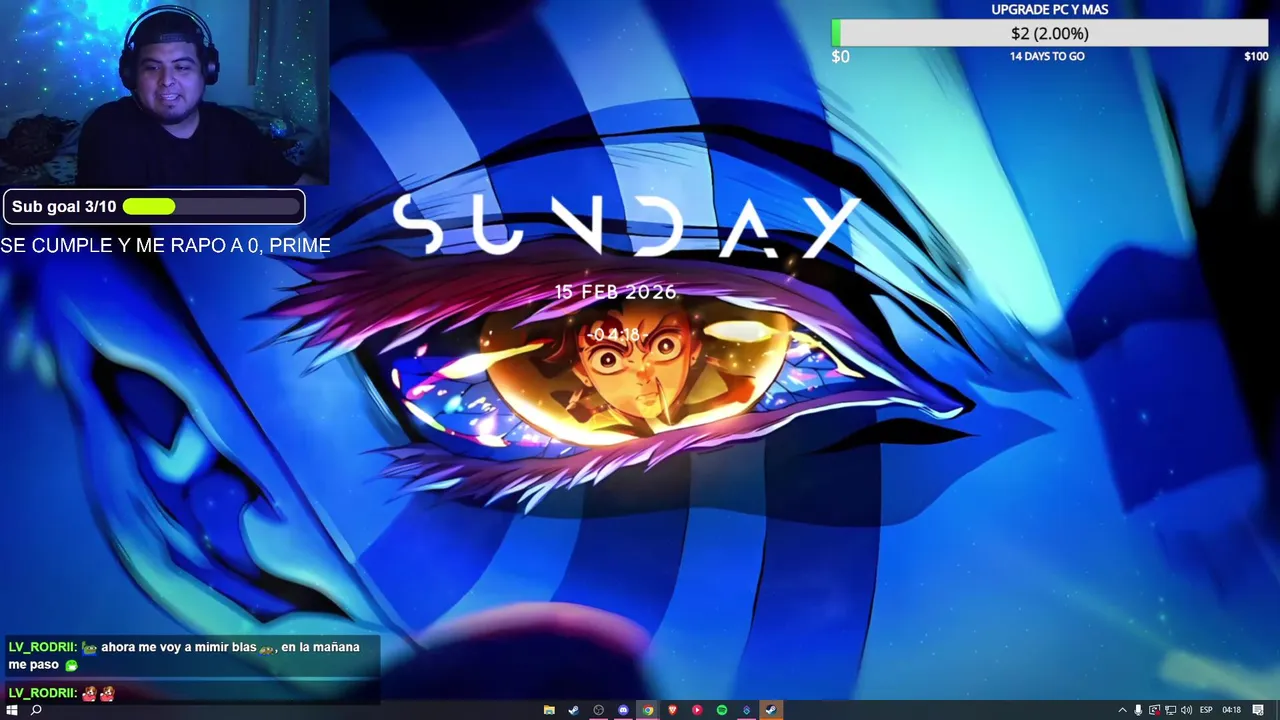Click the 04:18 wallpaper clock text
This screenshot has width=1280, height=720.
point(615,335)
